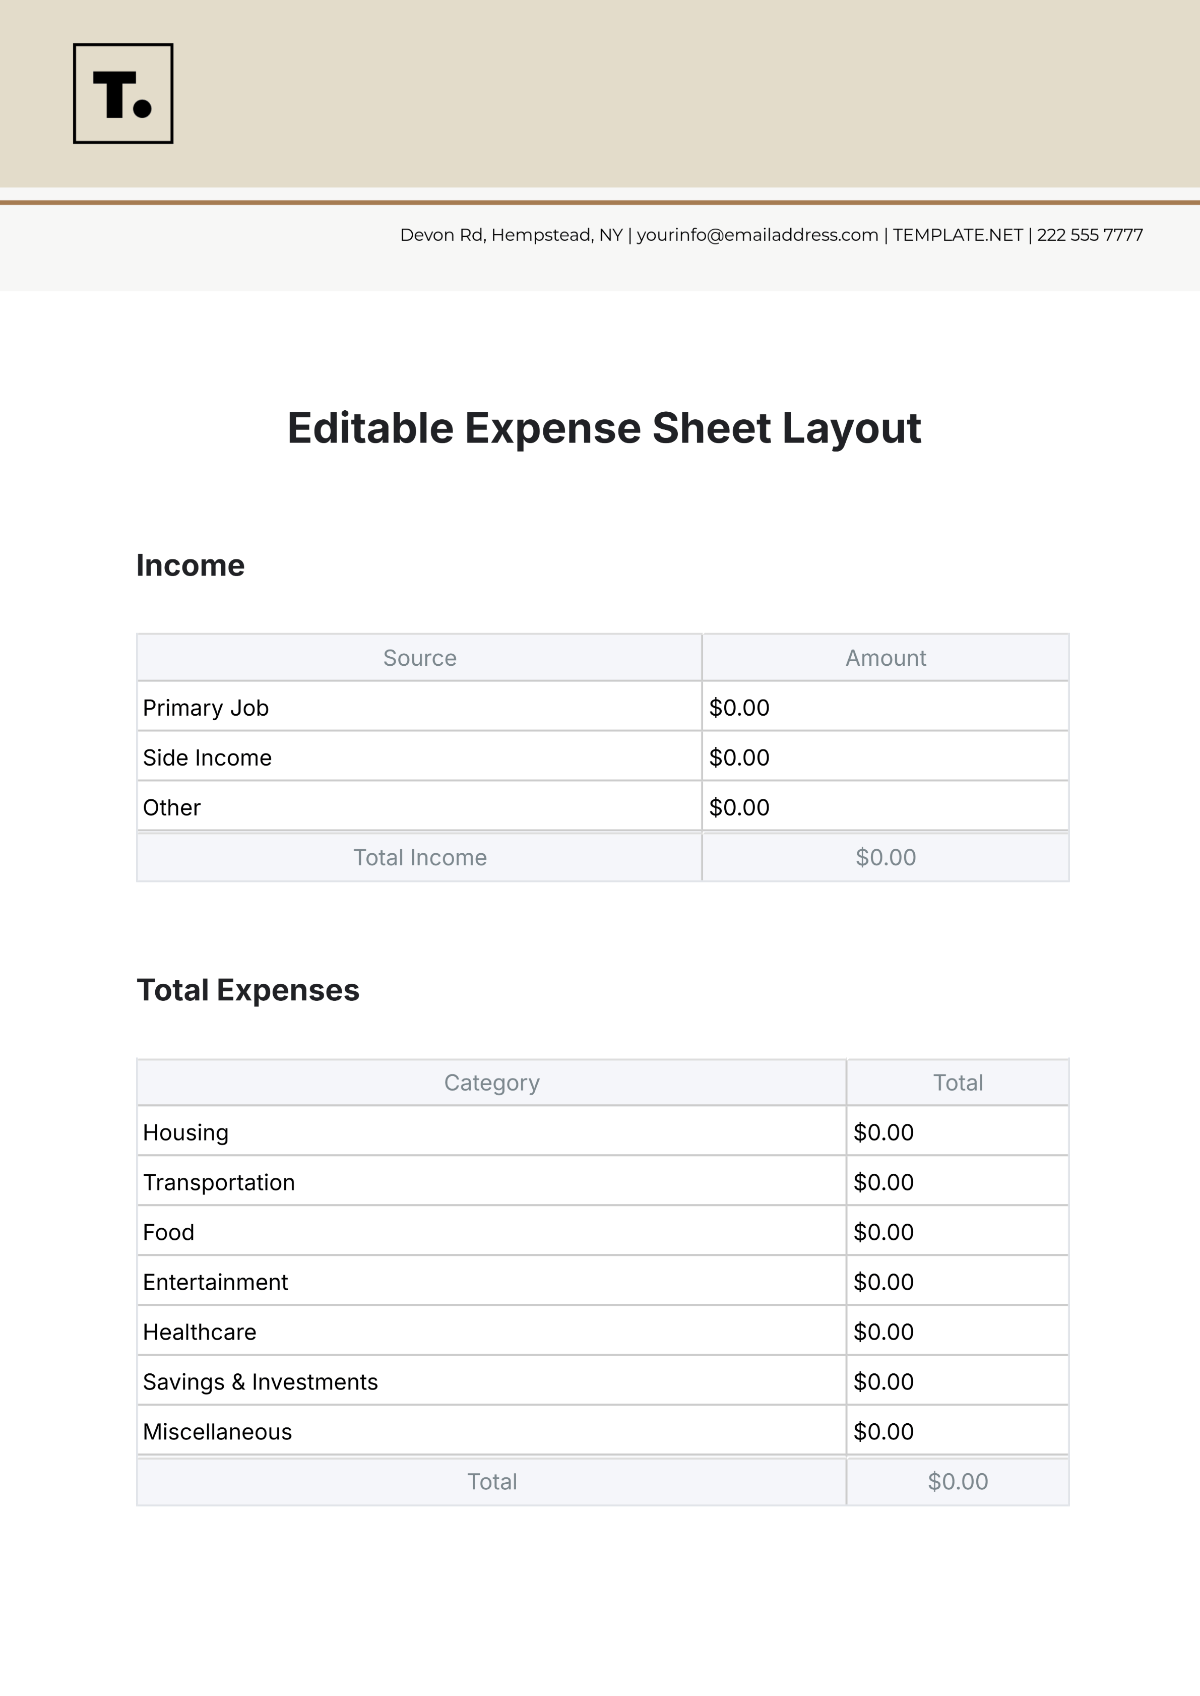This screenshot has height=1696, width=1200.
Task: Edit the Primary Job amount cell
Action: click(884, 708)
